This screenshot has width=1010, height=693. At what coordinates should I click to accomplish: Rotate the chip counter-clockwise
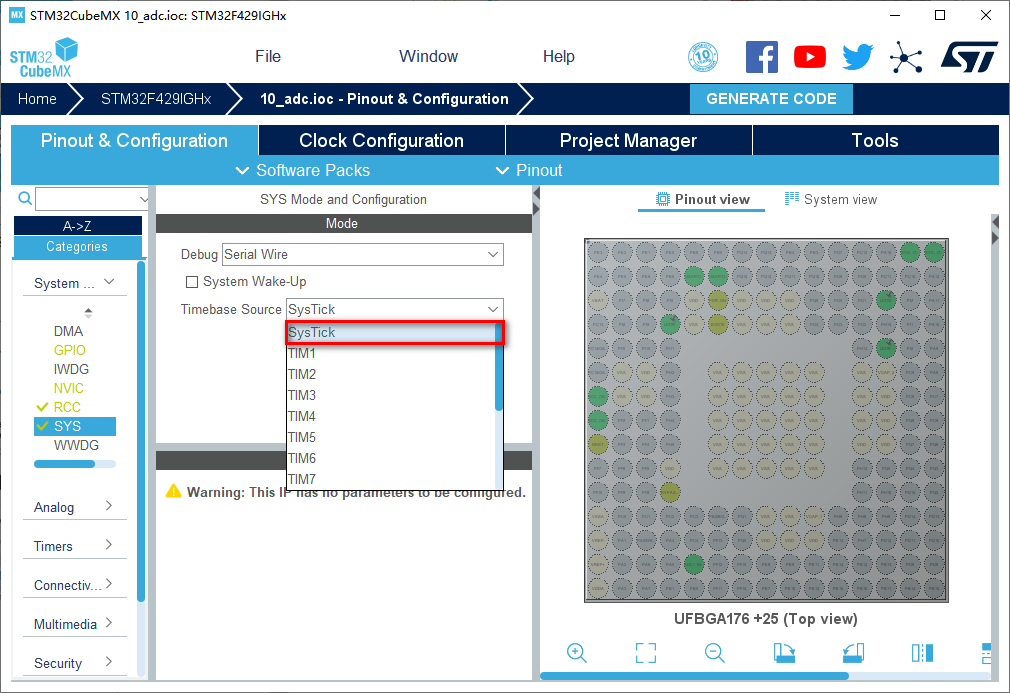tap(853, 653)
